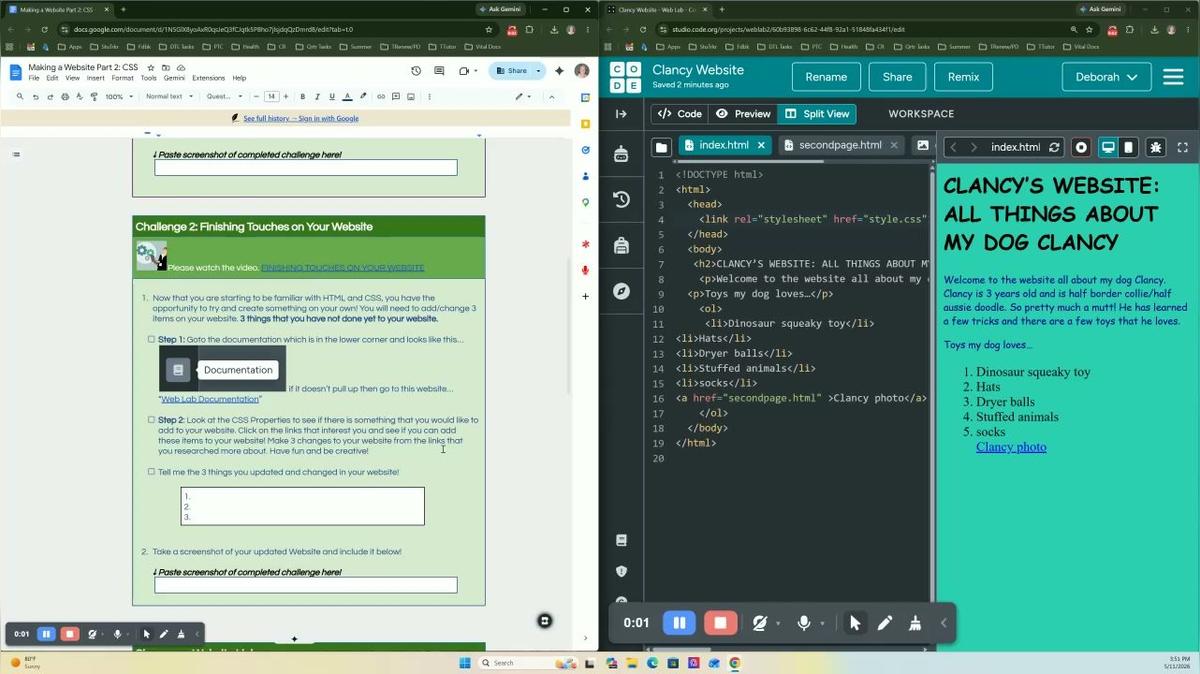Stop recording in the large recorder bar
The width and height of the screenshot is (1200, 674).
click(x=720, y=623)
